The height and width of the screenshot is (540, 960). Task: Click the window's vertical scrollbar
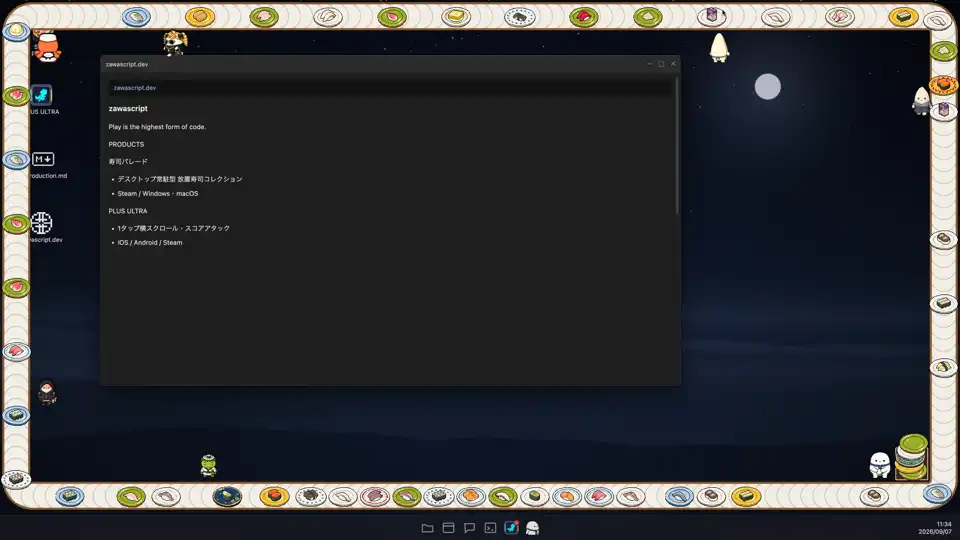pos(677,146)
